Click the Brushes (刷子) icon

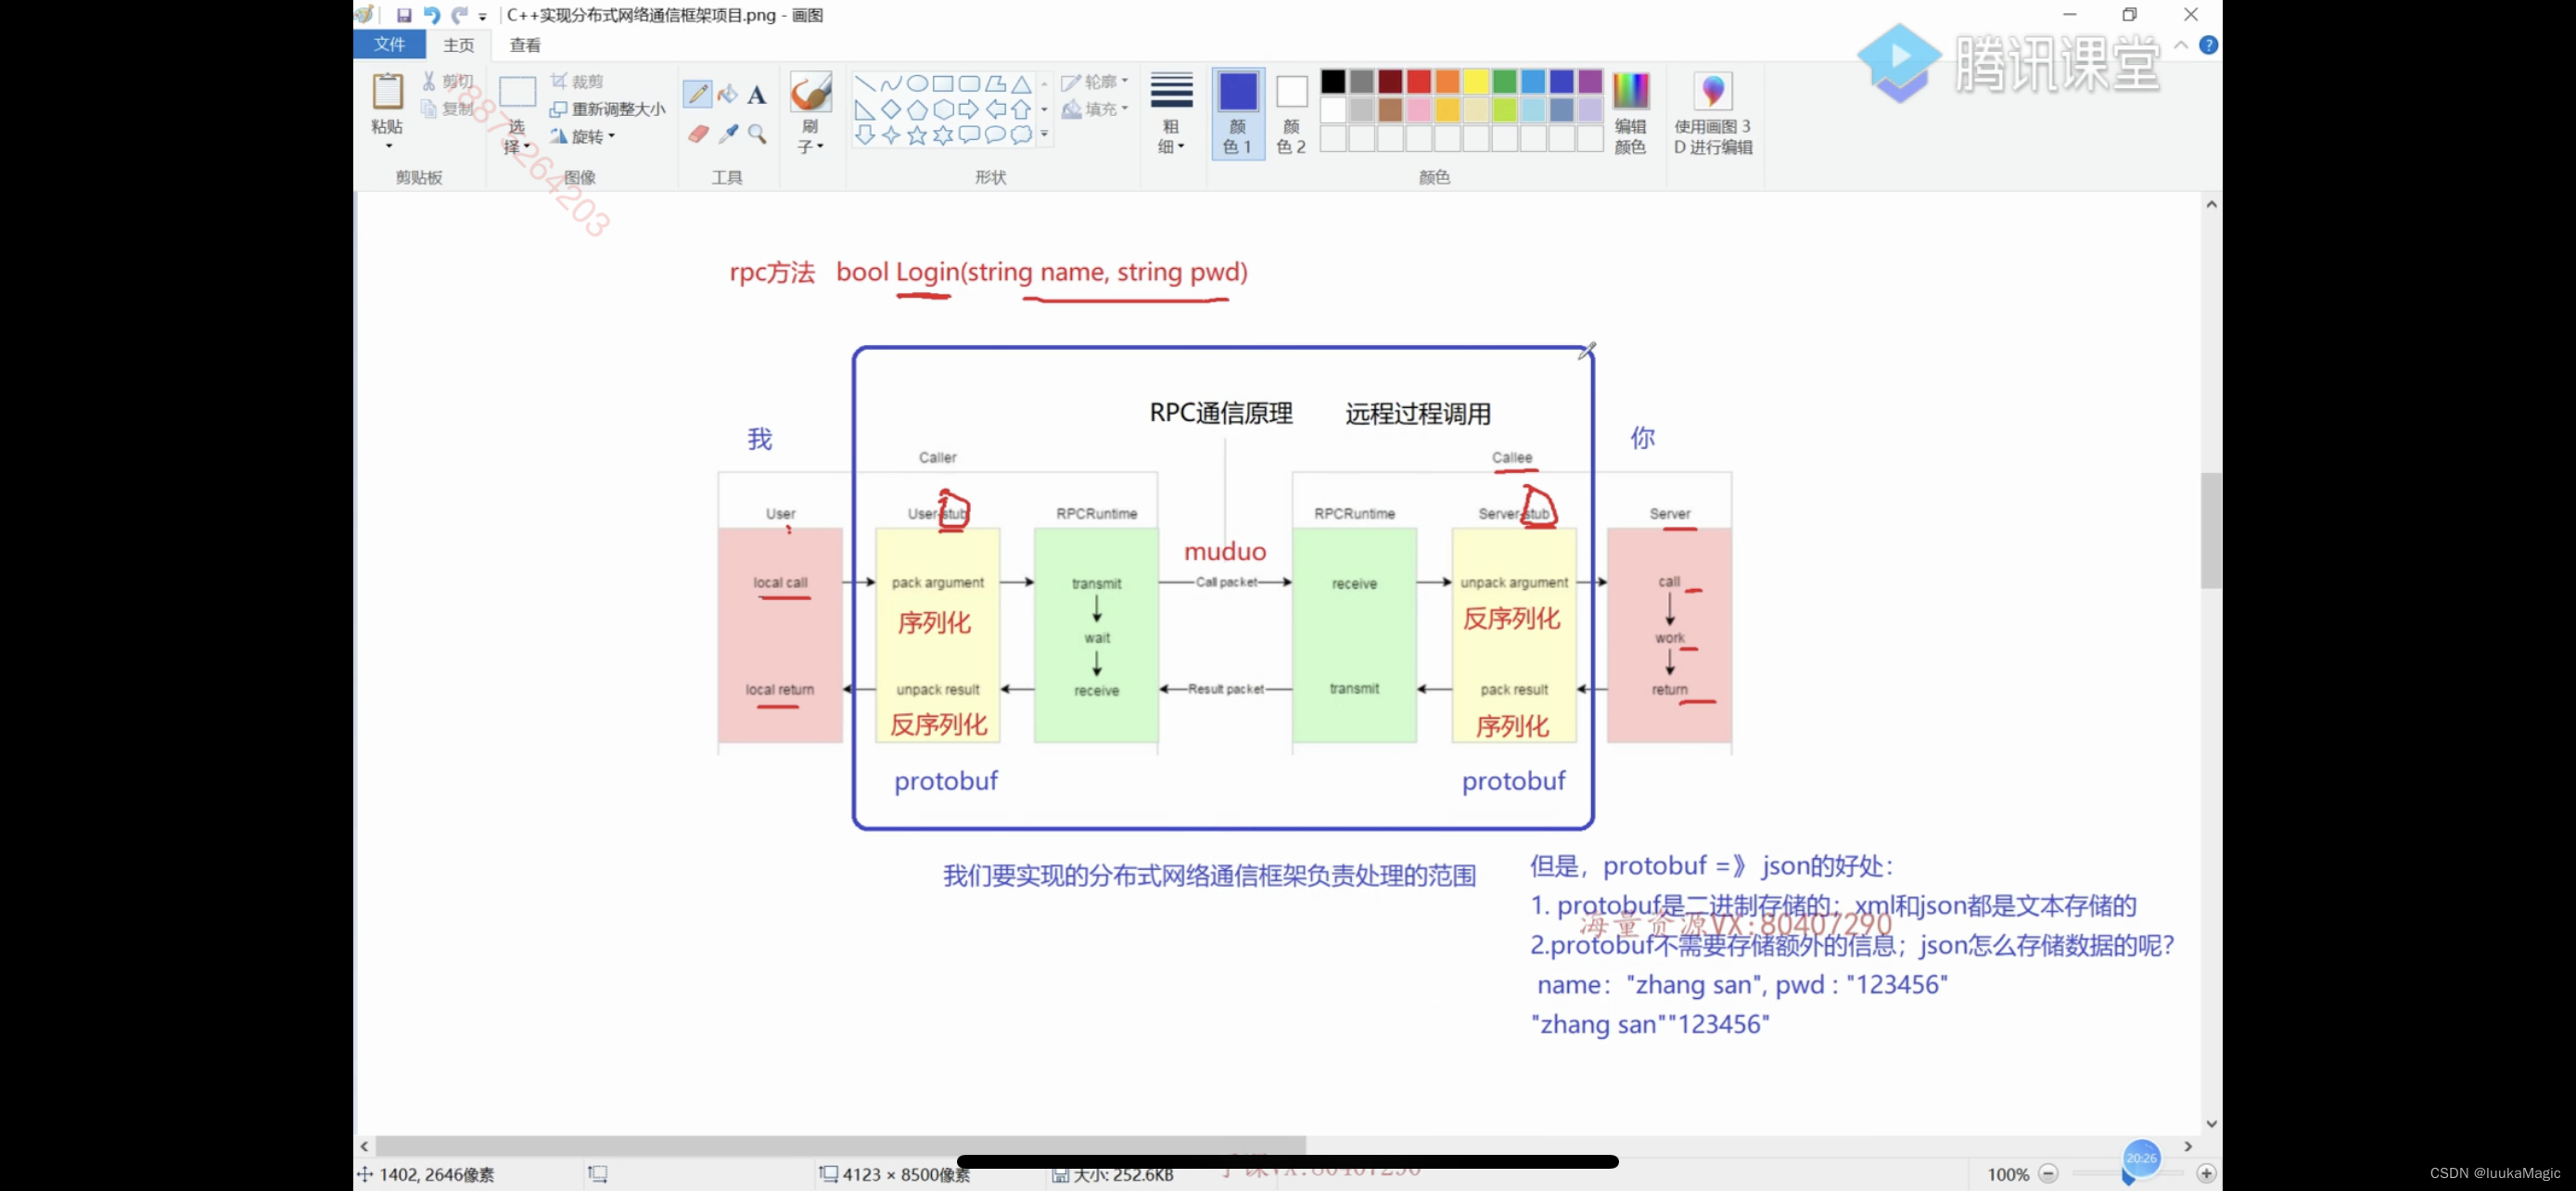810,92
